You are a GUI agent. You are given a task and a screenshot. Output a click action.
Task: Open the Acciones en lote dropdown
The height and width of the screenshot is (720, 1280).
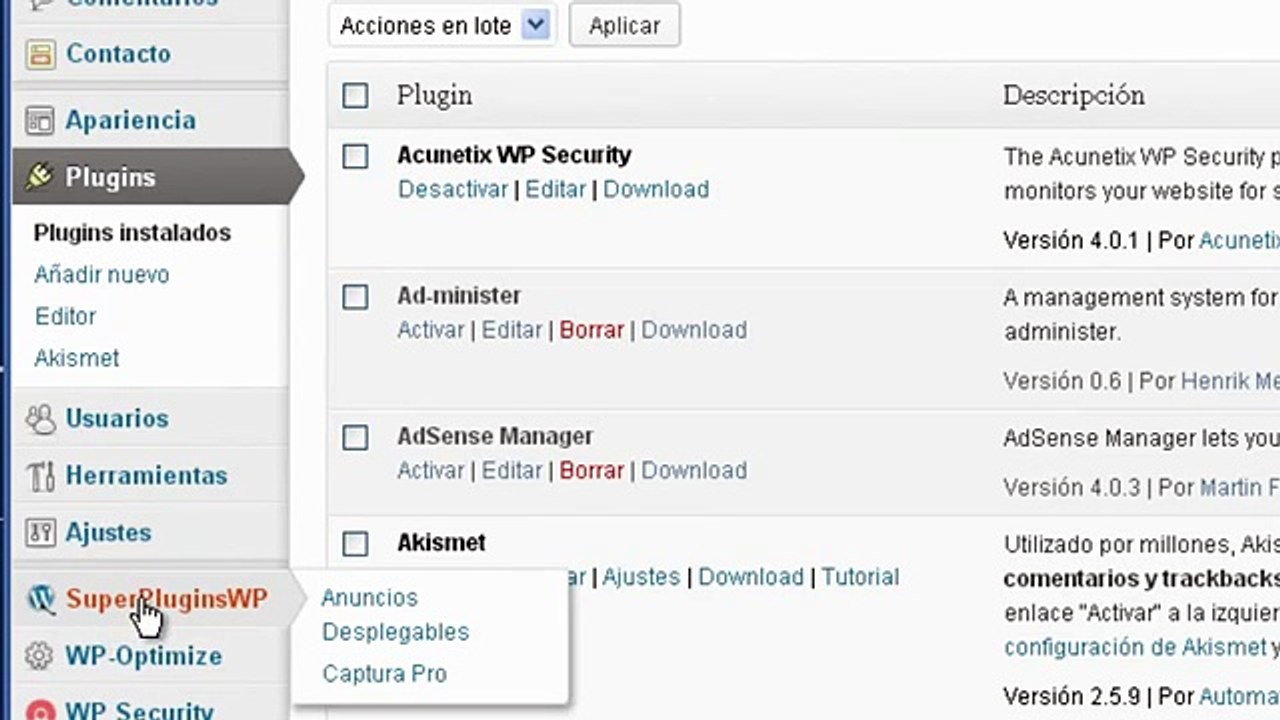point(441,26)
